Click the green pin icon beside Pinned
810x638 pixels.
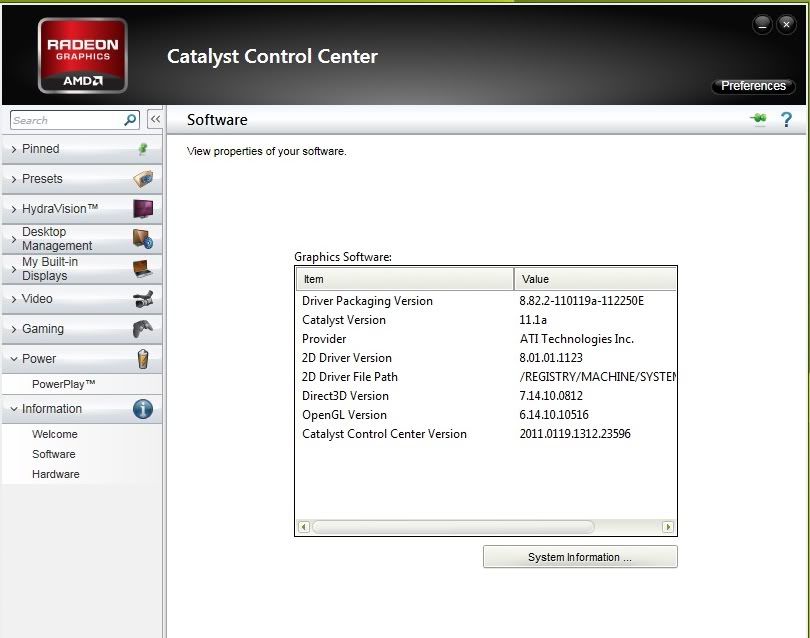pos(143,149)
